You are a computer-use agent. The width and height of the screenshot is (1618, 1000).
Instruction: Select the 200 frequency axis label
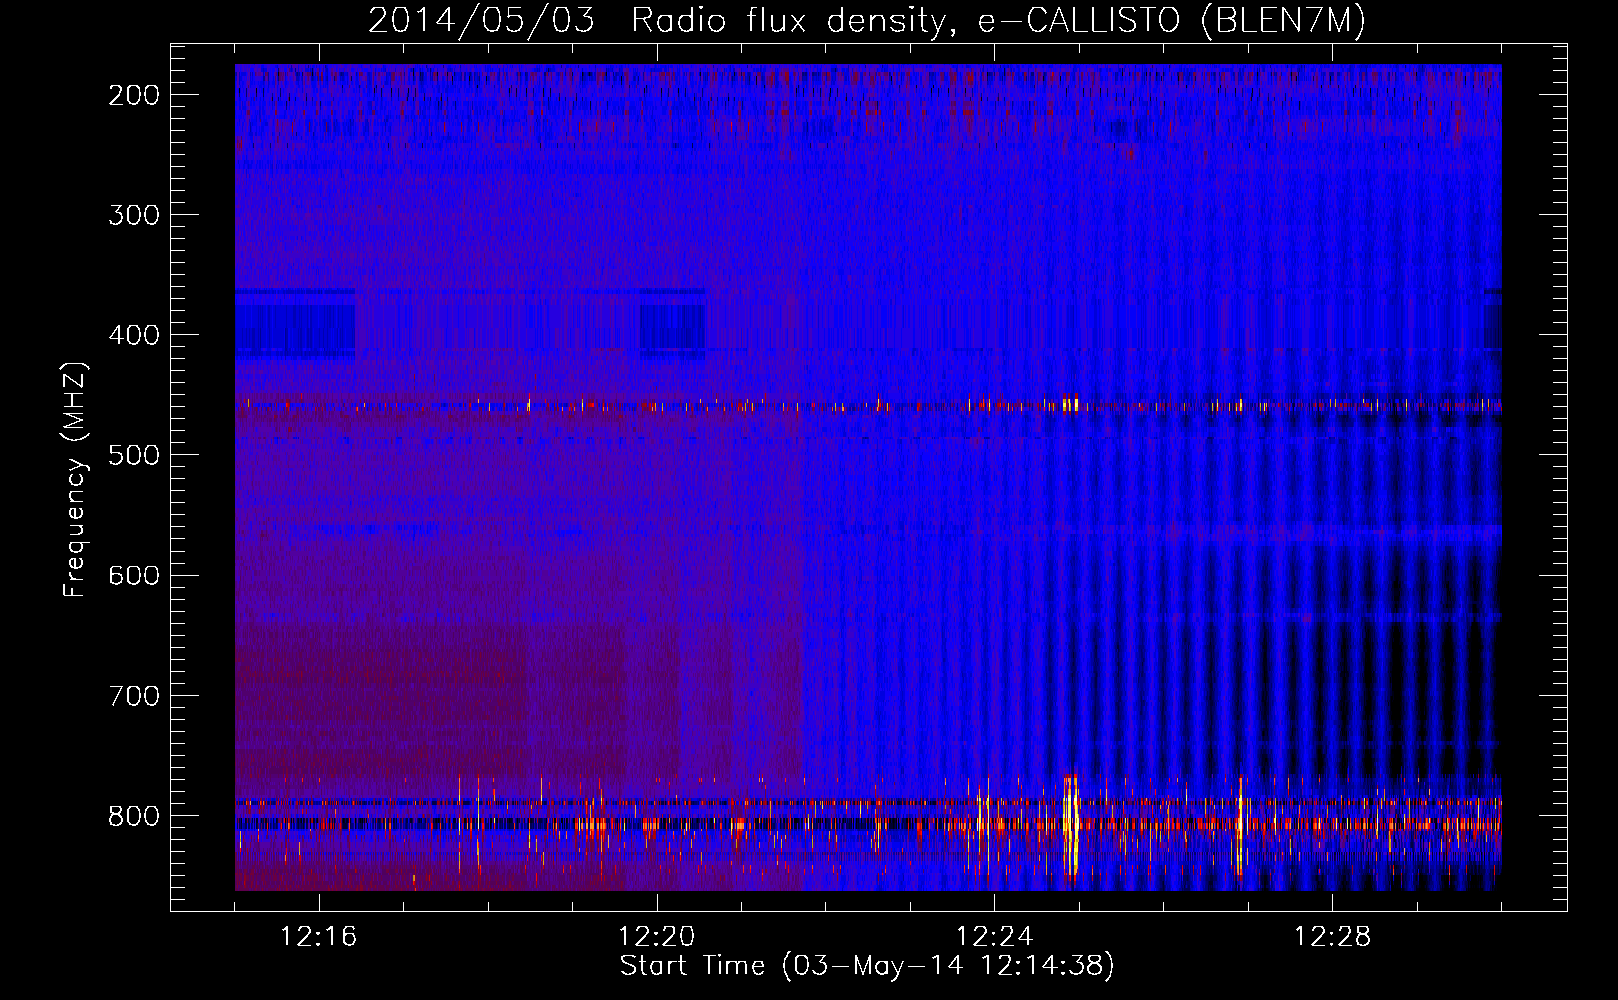pos(134,95)
